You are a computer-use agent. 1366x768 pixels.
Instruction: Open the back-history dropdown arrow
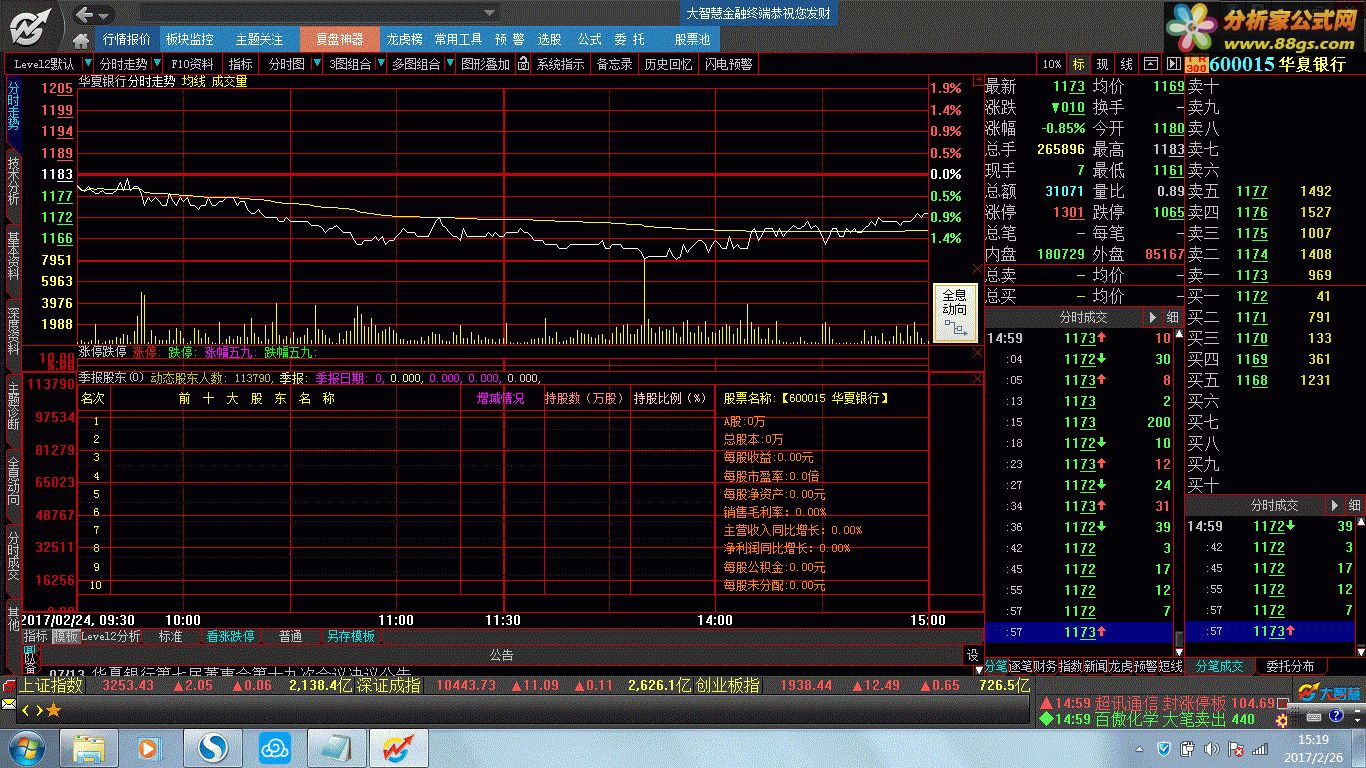coord(105,14)
